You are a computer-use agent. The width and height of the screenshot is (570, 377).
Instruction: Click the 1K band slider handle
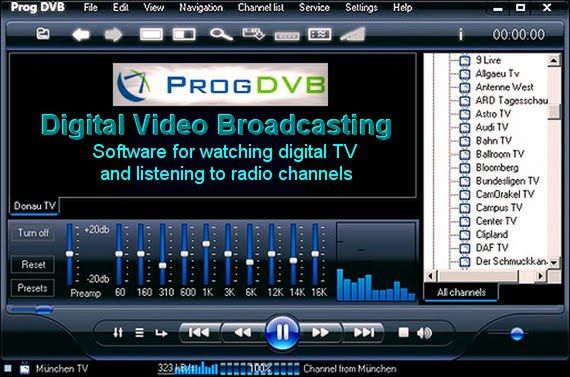point(206,244)
